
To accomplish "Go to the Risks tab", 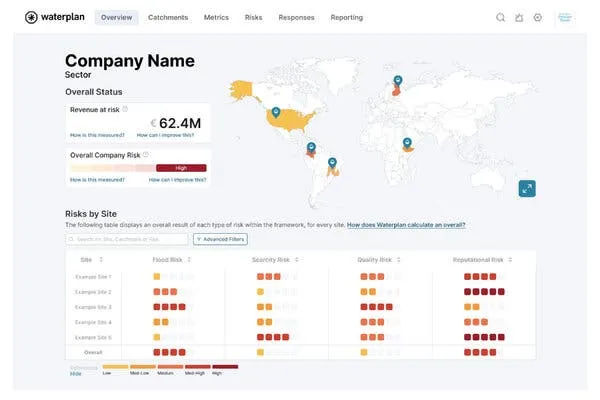I will point(253,18).
